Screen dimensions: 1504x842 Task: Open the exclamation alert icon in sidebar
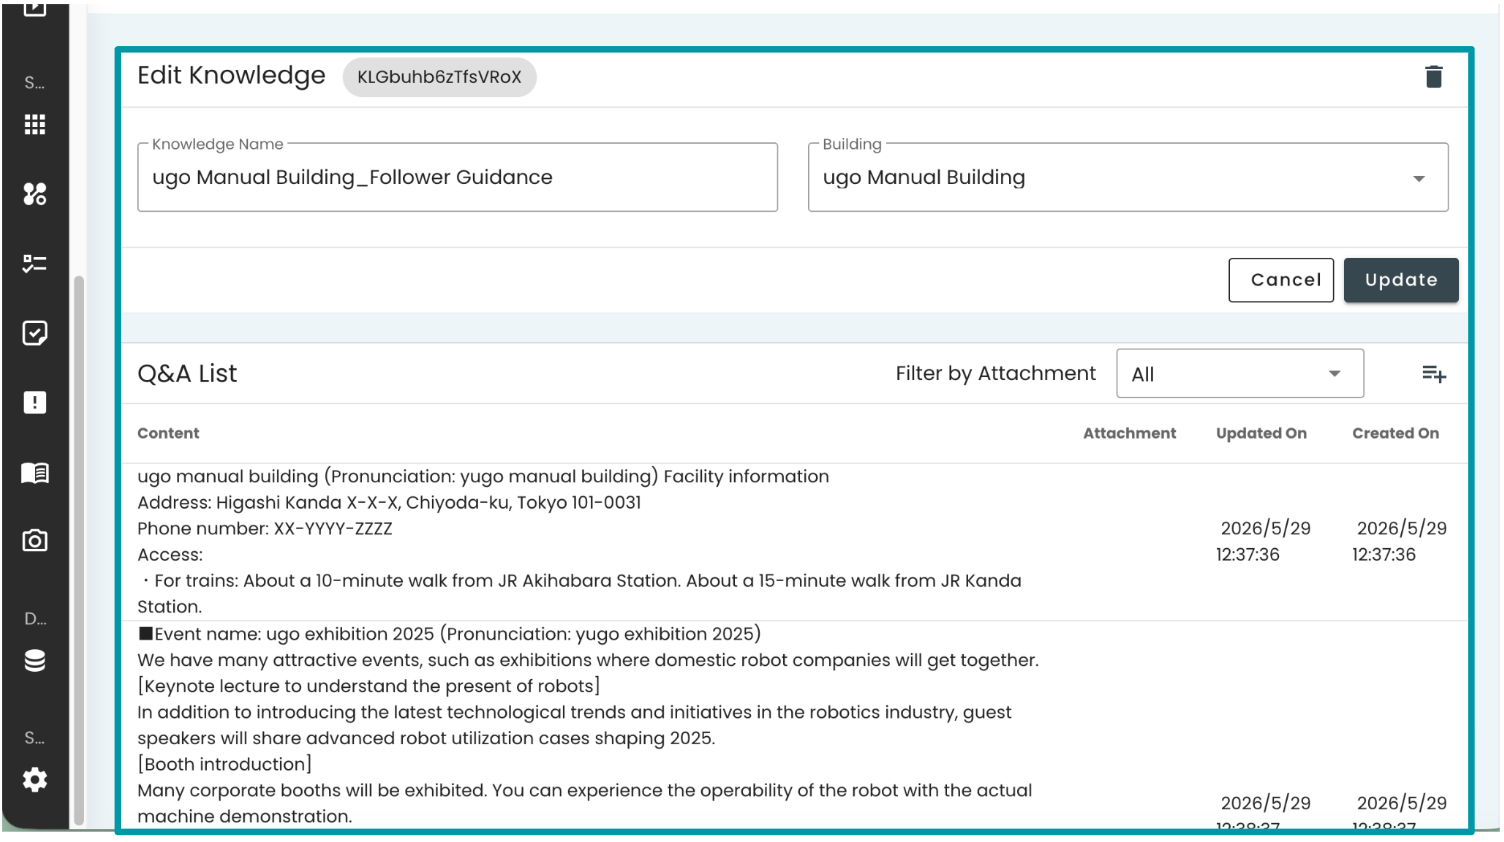click(35, 403)
